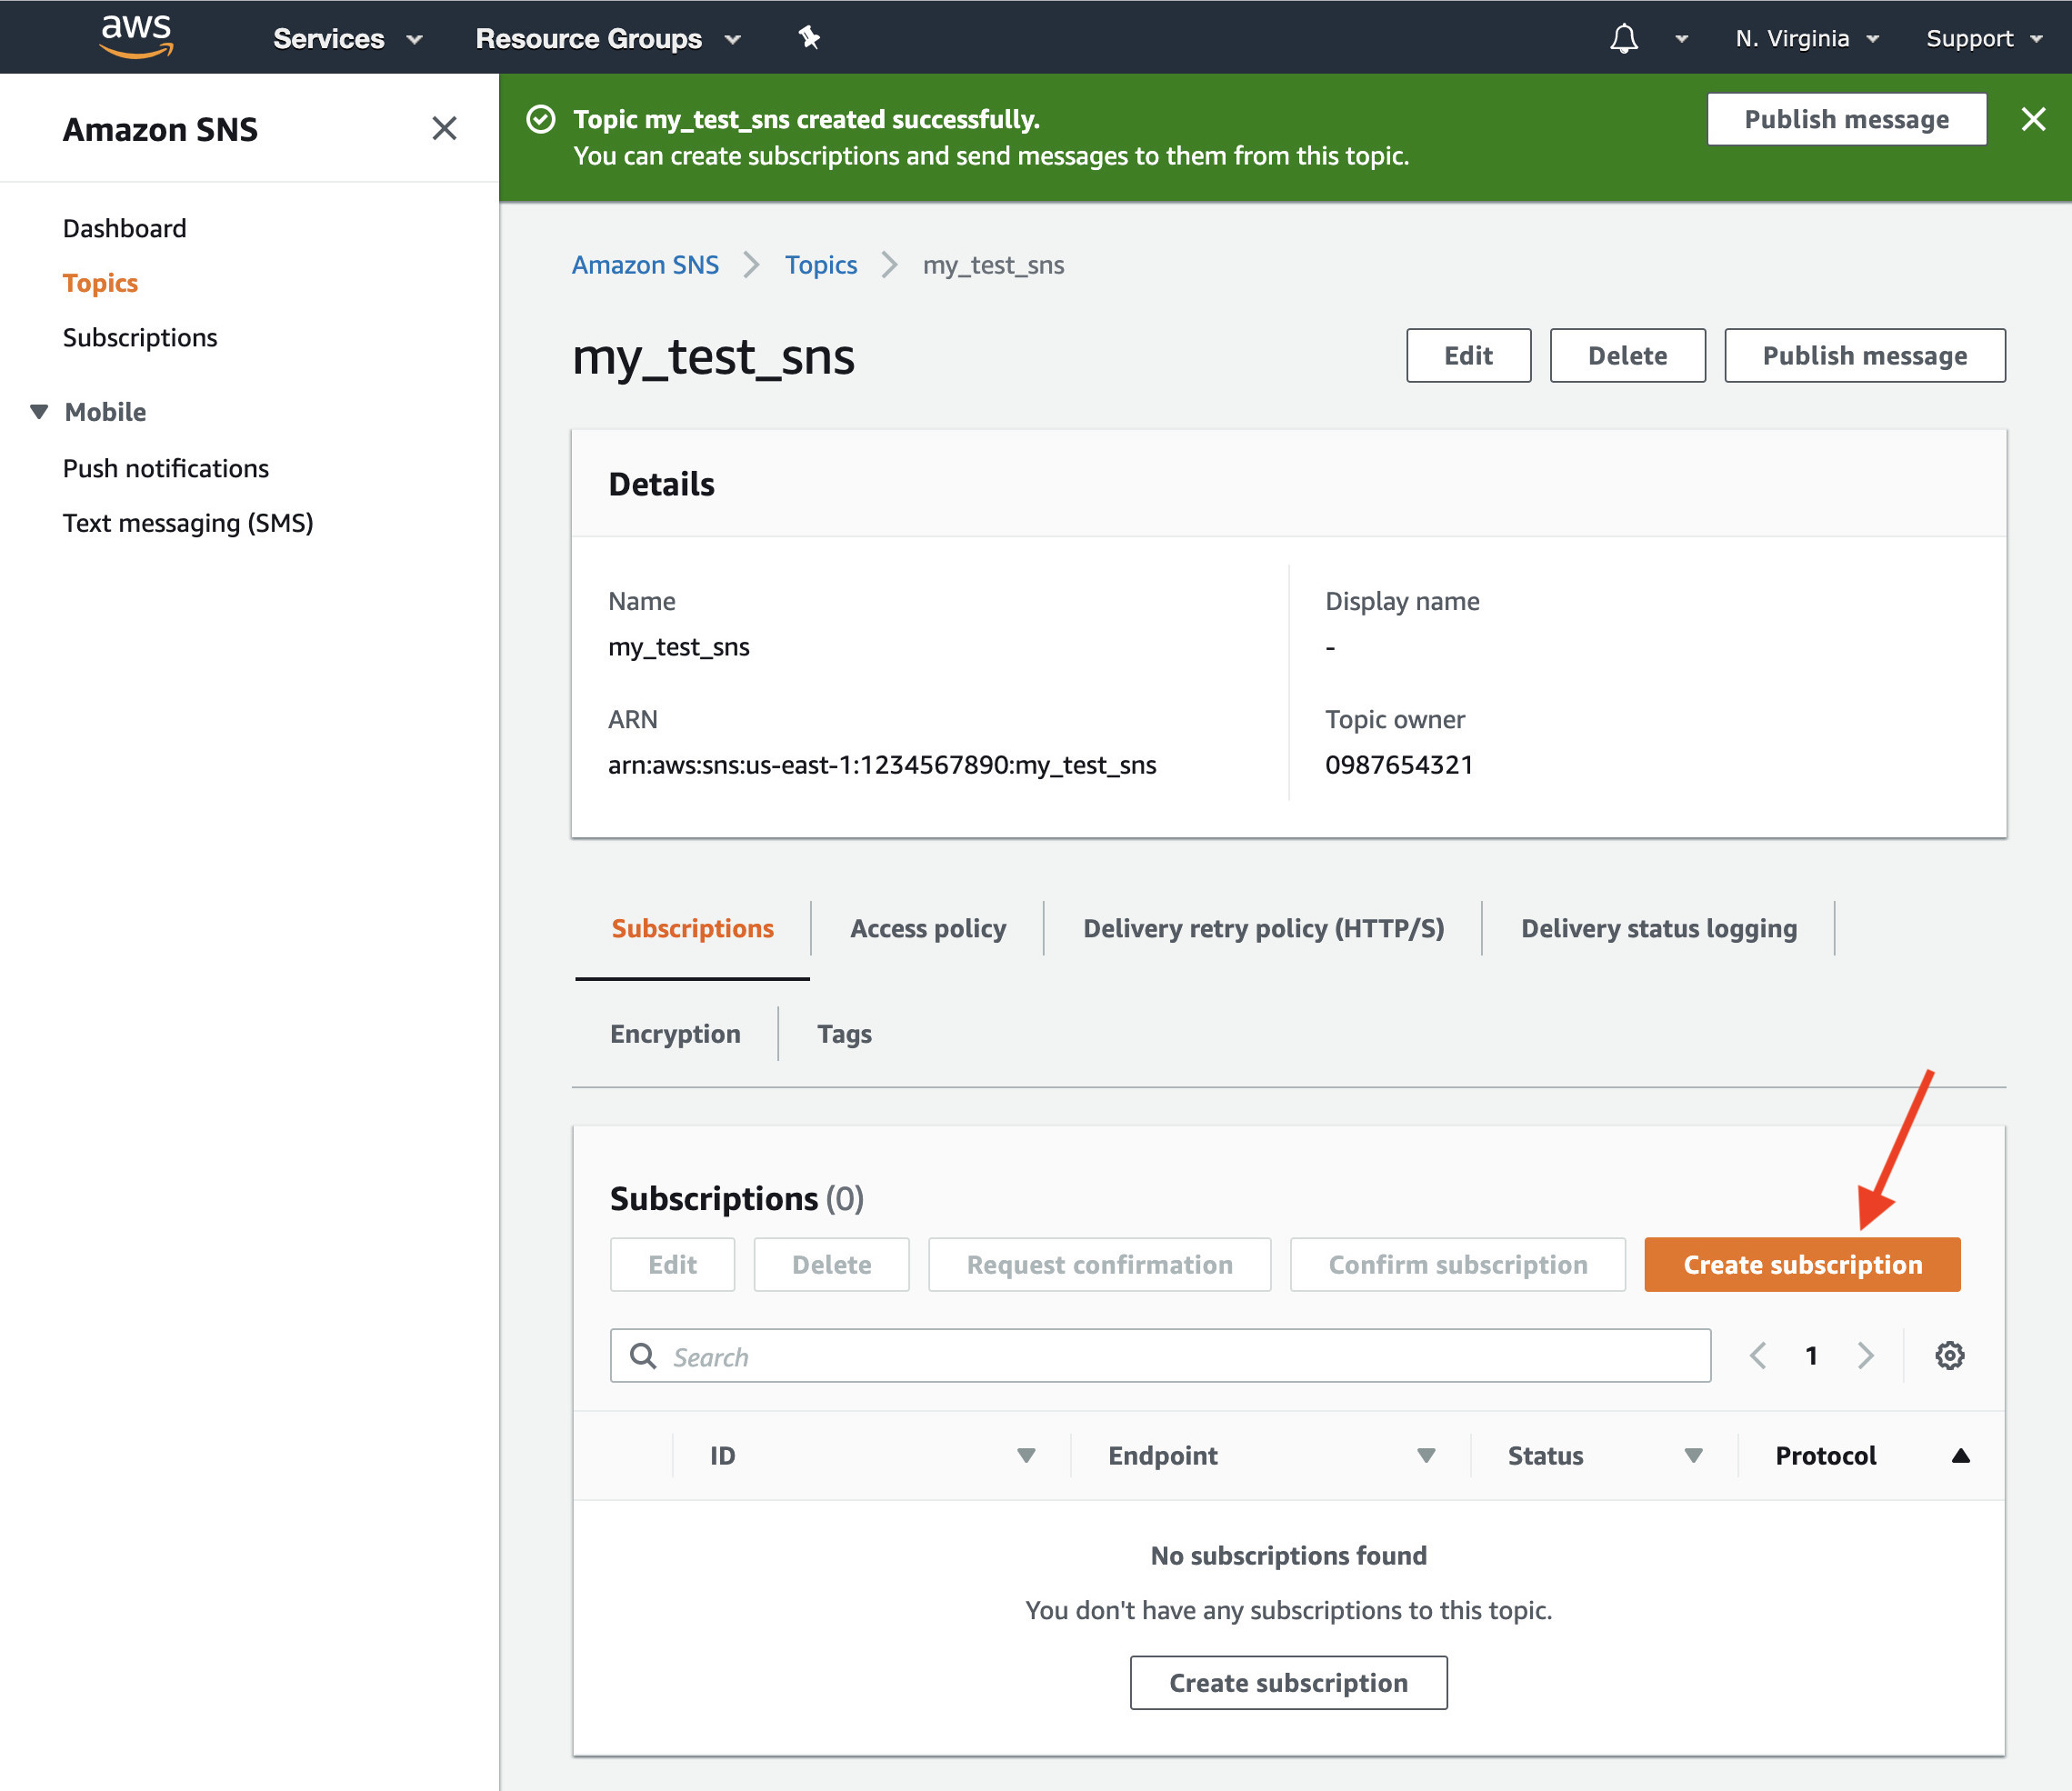Click the disabled subscriptions Delete button
The height and width of the screenshot is (1791, 2072).
(x=831, y=1264)
